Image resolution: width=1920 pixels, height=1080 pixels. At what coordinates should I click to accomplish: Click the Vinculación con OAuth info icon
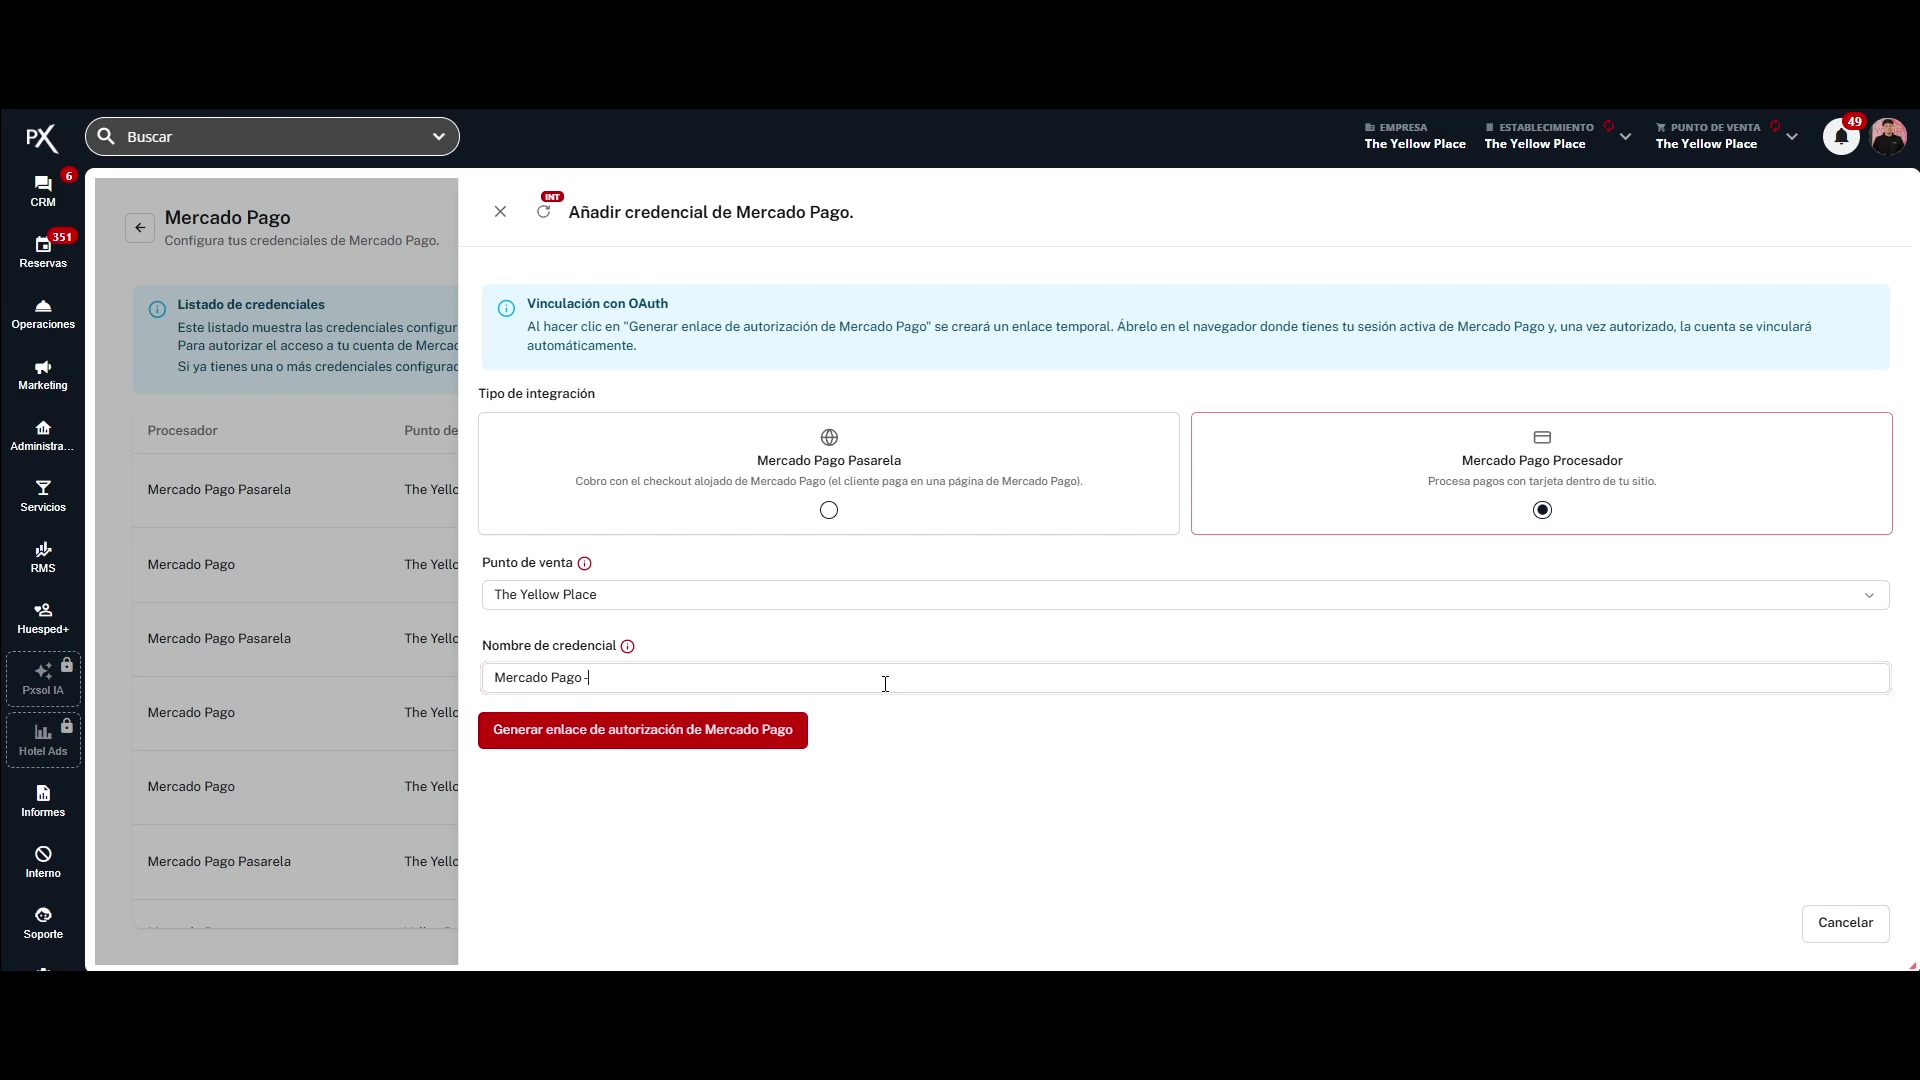506,308
